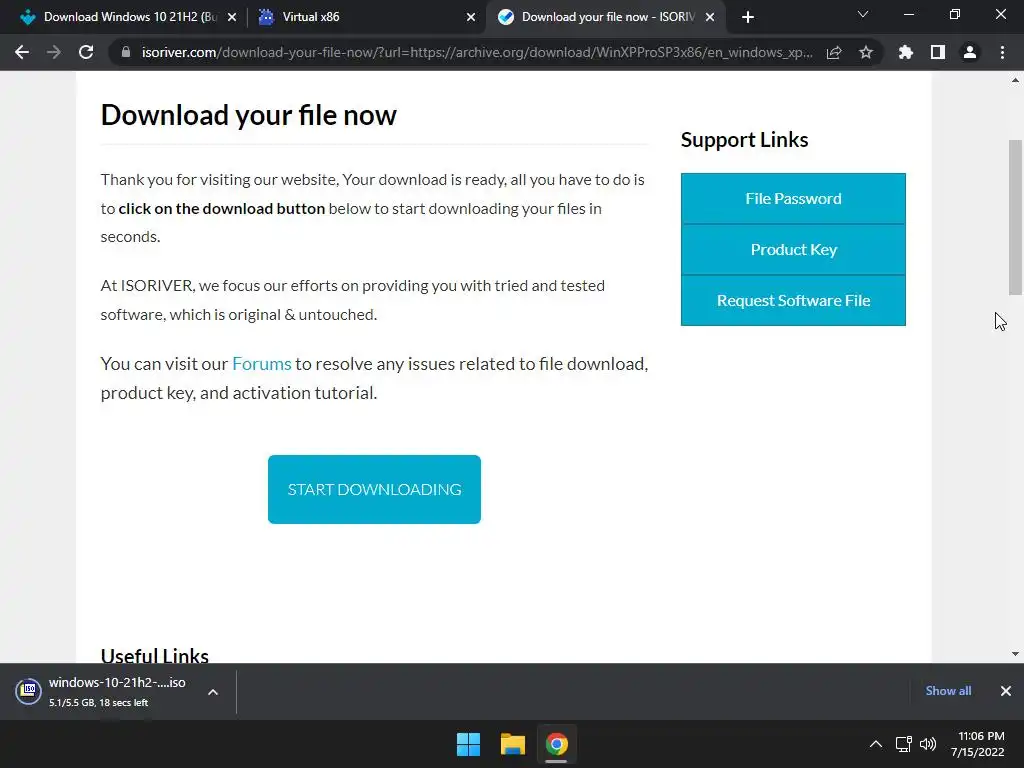Share this page via the share icon

[834, 52]
